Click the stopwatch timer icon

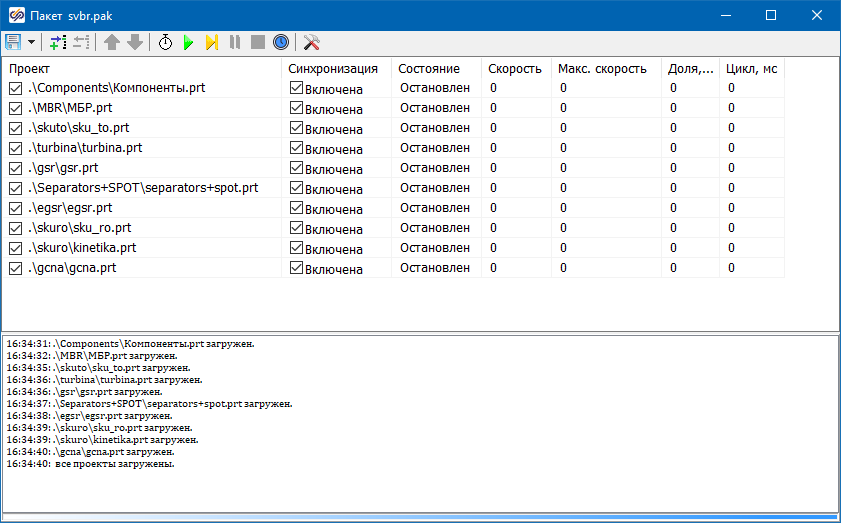tap(165, 42)
